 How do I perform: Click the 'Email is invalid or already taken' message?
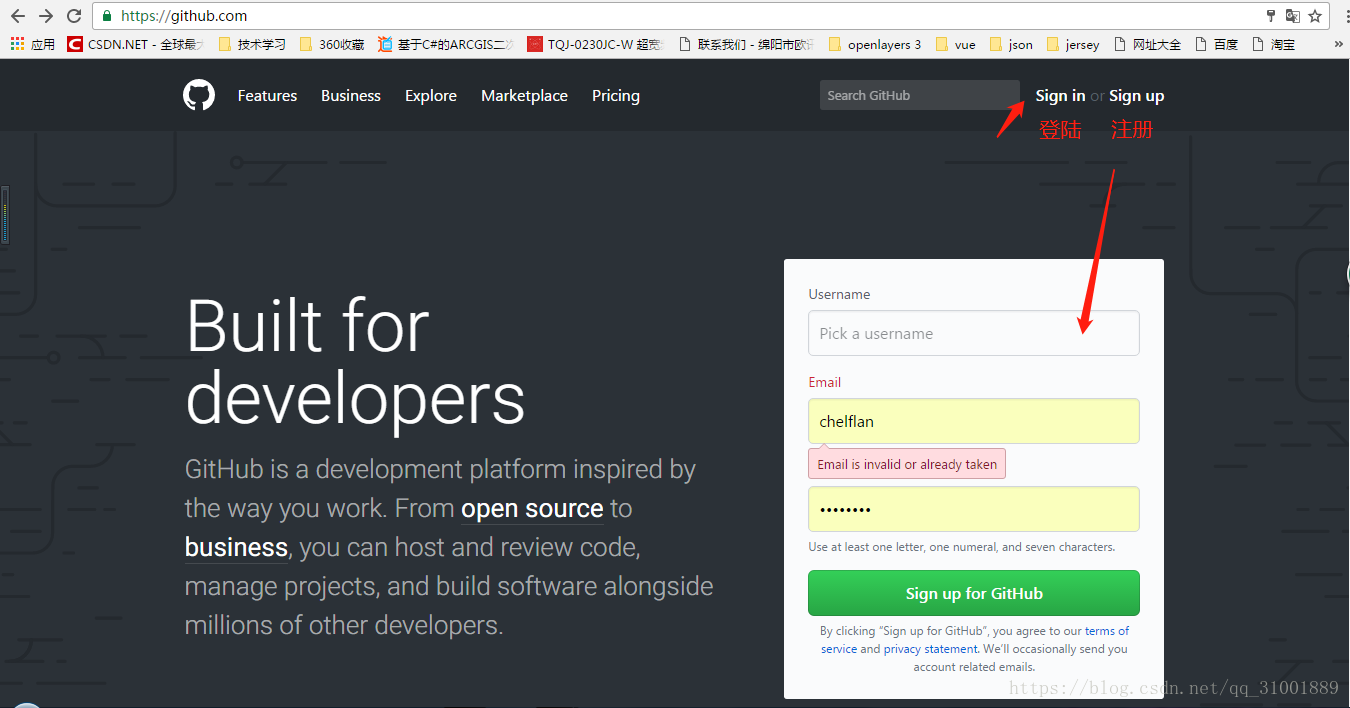[x=907, y=464]
